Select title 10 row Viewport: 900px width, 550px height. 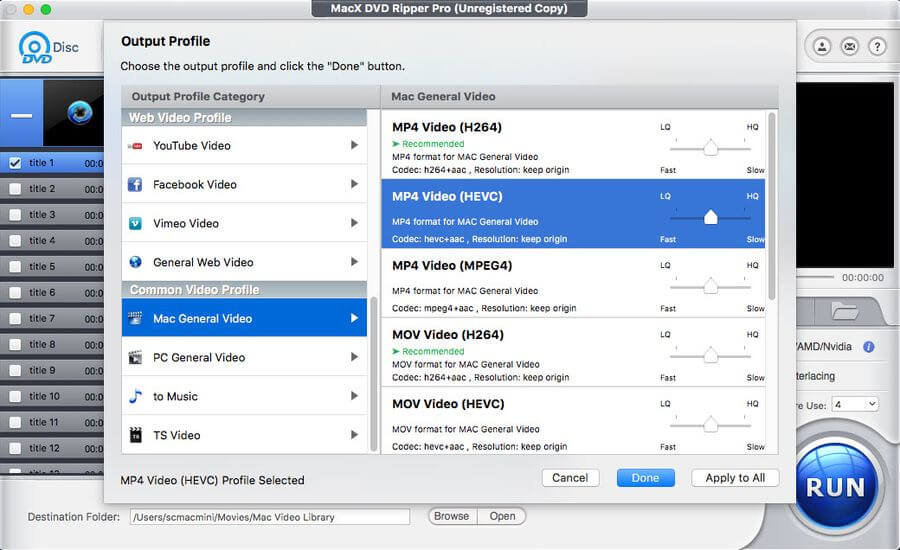click(x=52, y=396)
